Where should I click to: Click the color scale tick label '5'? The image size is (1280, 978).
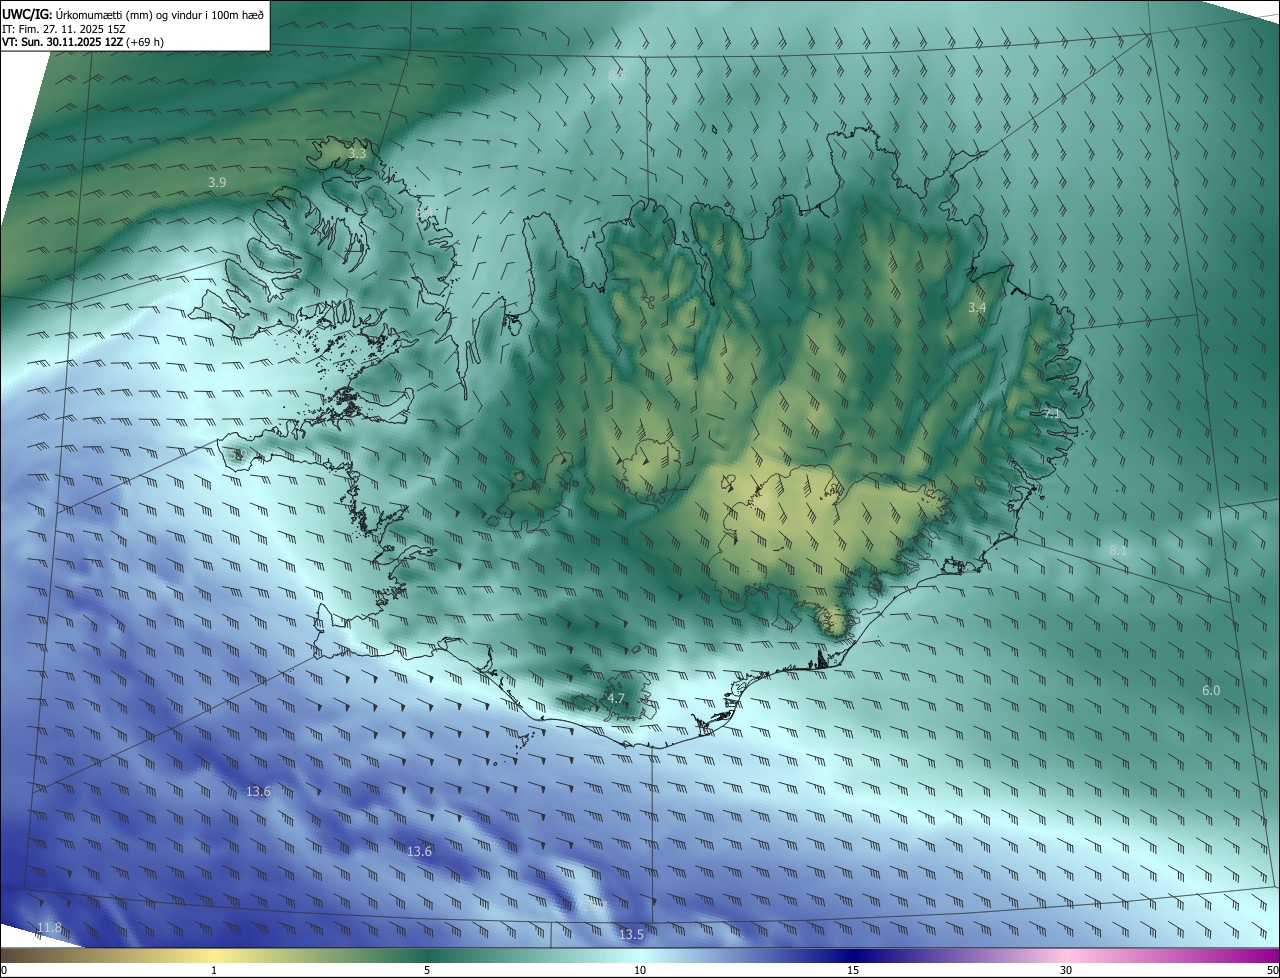[x=427, y=970]
